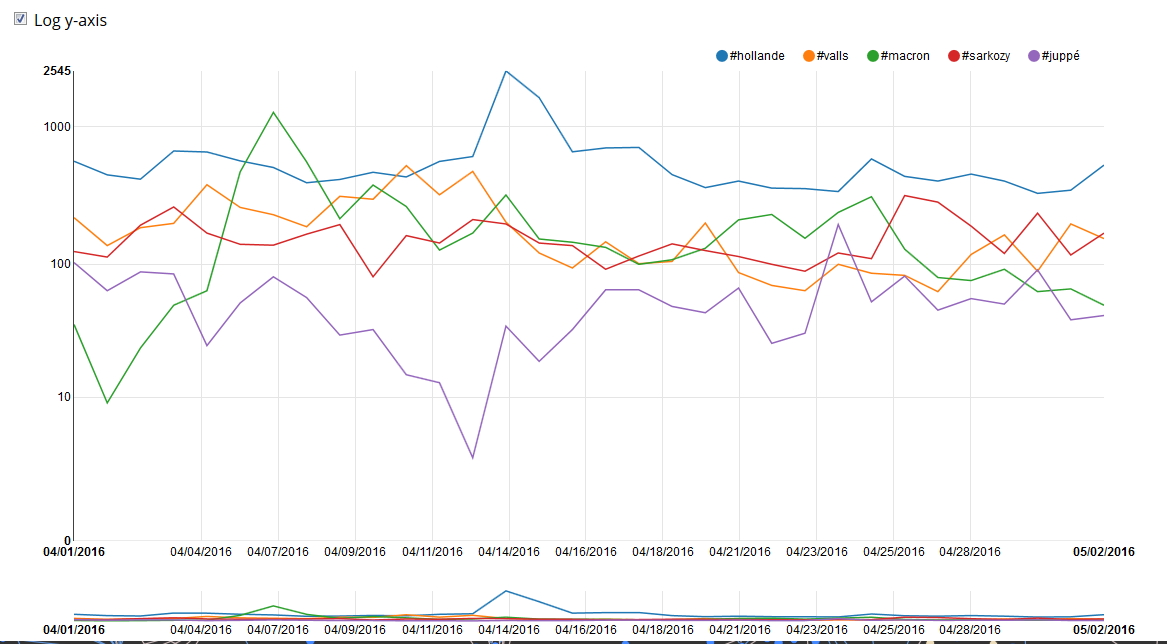Image resolution: width=1167 pixels, height=644 pixels.
Task: Click the 2545 y-axis maximum label
Action: [57, 71]
